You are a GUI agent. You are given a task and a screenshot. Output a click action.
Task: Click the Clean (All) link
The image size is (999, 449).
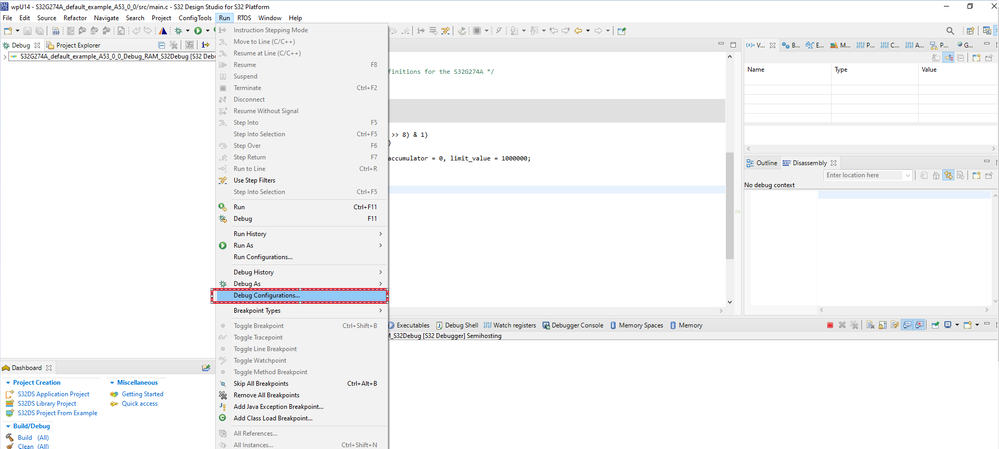tap(33, 446)
